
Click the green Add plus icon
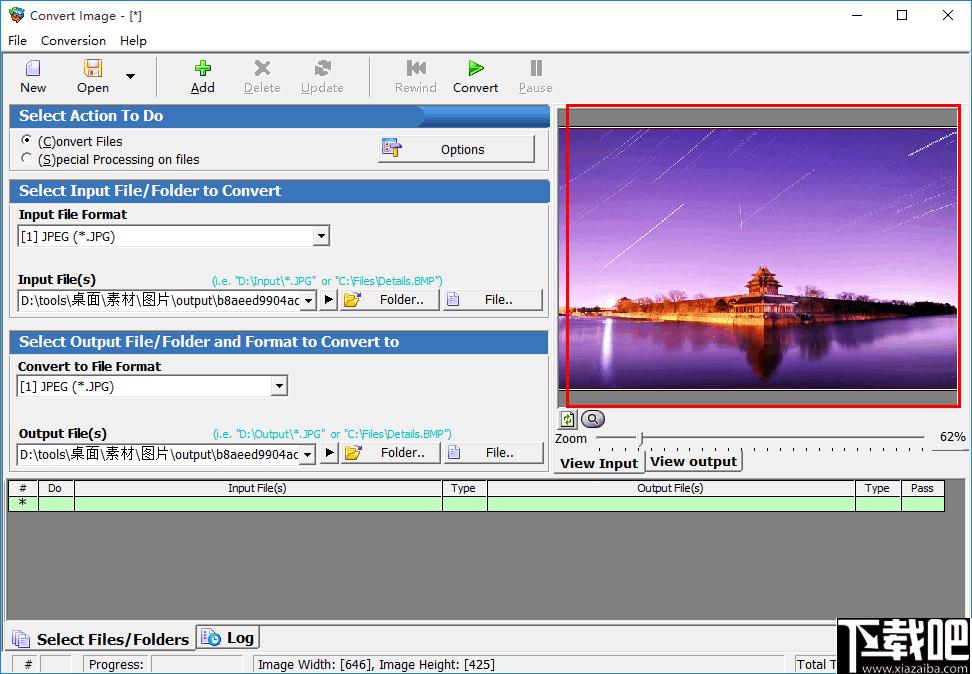[x=203, y=68]
